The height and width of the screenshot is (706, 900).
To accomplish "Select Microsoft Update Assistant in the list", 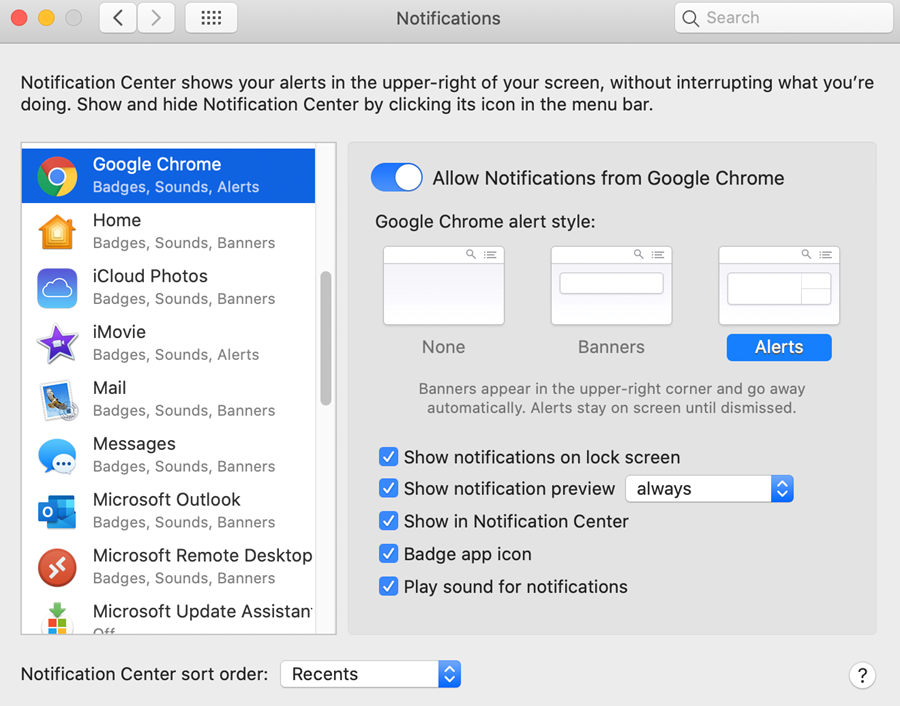I will pos(168,614).
